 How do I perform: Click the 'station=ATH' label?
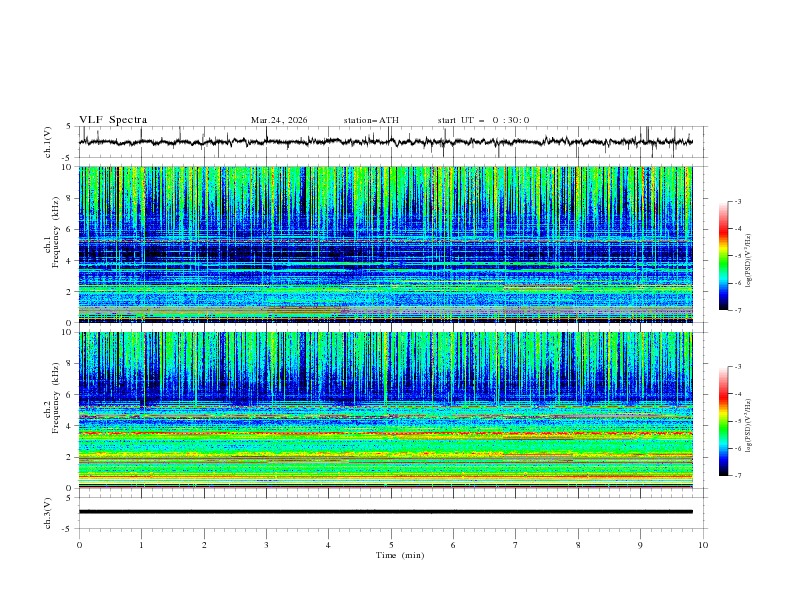click(x=371, y=120)
